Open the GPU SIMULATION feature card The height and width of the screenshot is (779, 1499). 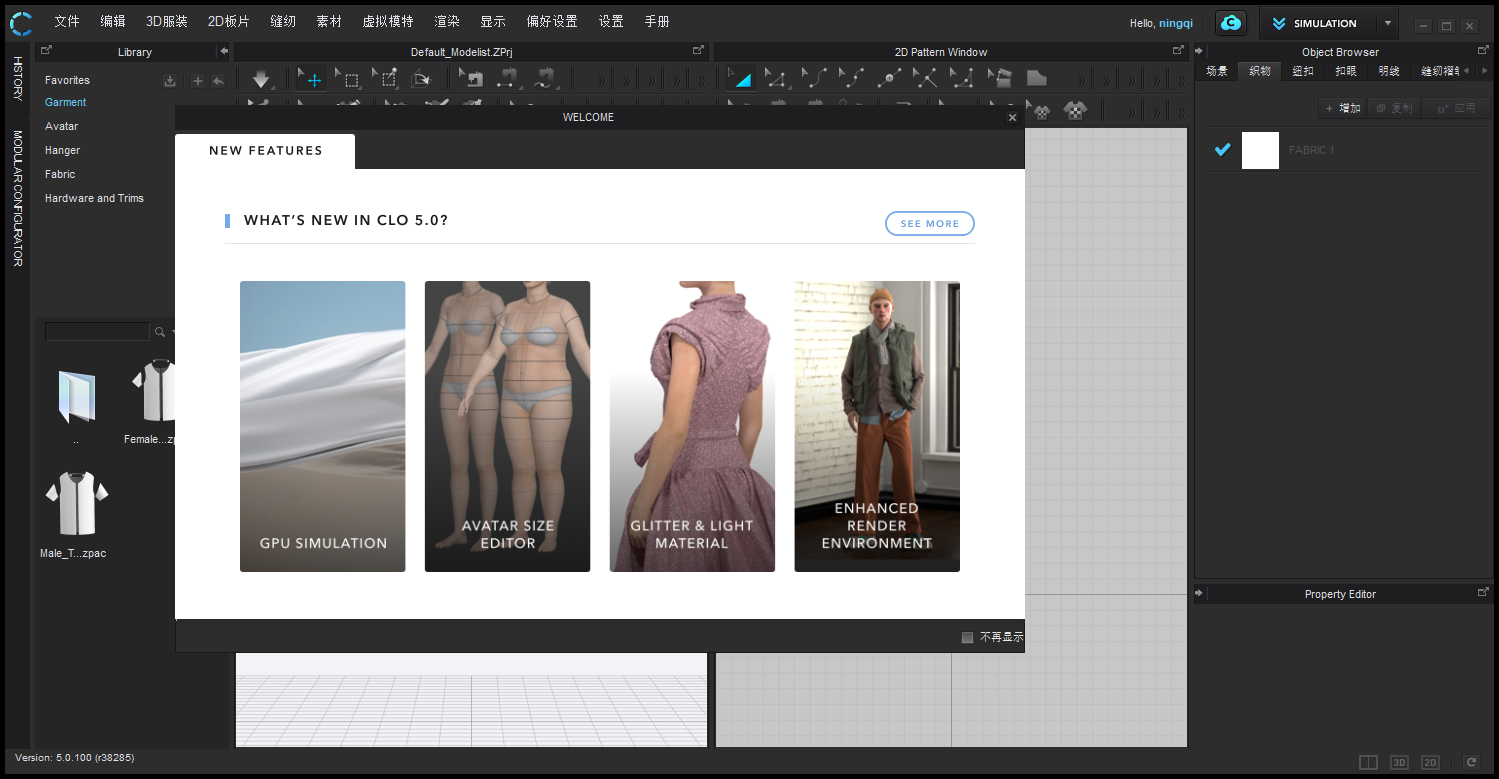coord(323,426)
